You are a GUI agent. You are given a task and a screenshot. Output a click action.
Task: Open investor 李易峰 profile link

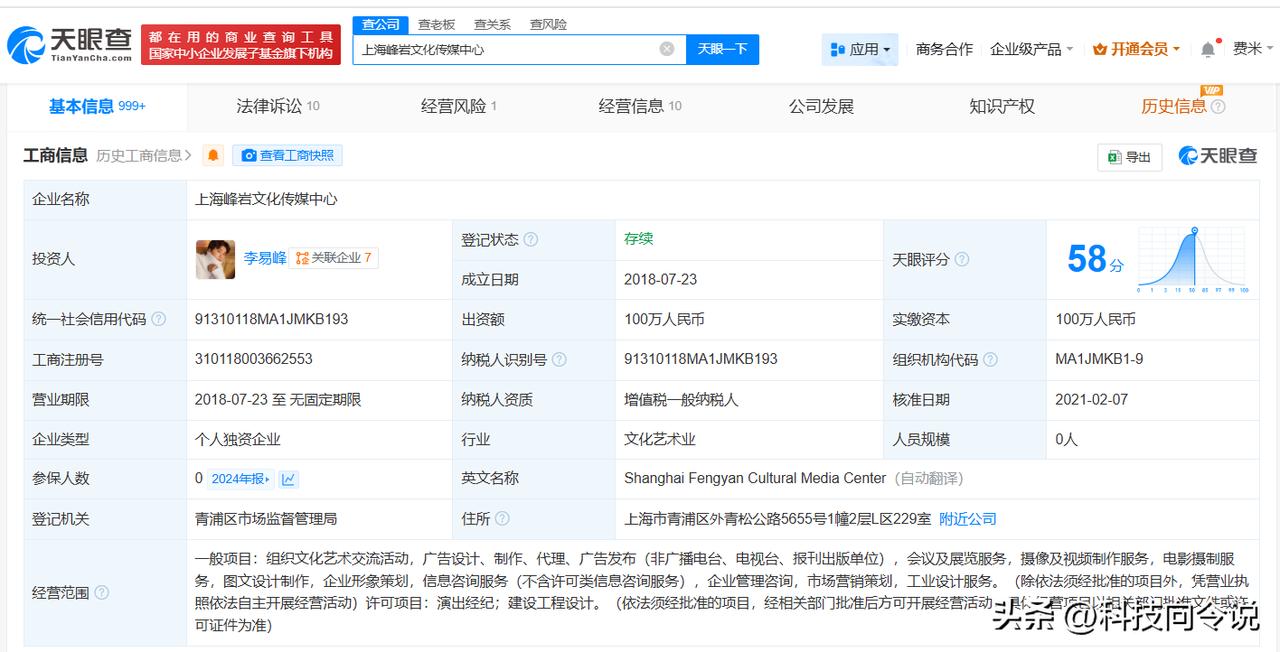[x=265, y=258]
